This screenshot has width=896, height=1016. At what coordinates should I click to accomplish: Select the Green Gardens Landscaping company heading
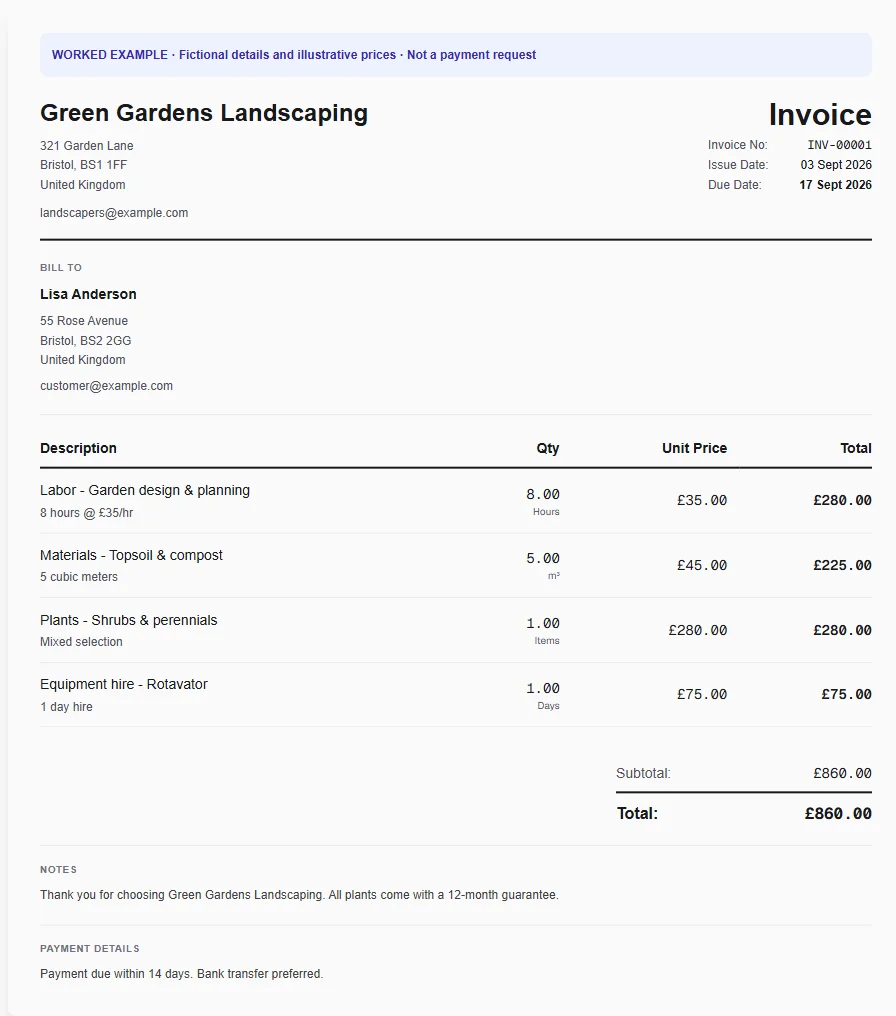(x=204, y=113)
